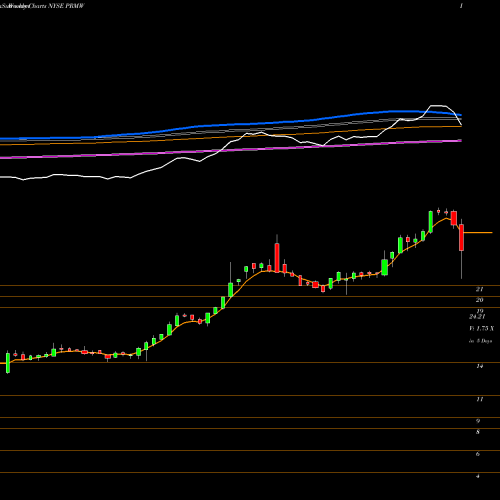Click the last red candlestick on the chart

coord(461,237)
